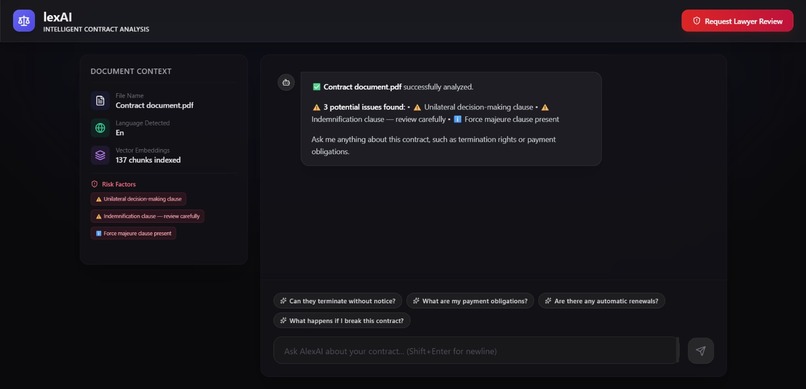Click the send message paper-plane button
The height and width of the screenshot is (389, 806).
coord(701,351)
